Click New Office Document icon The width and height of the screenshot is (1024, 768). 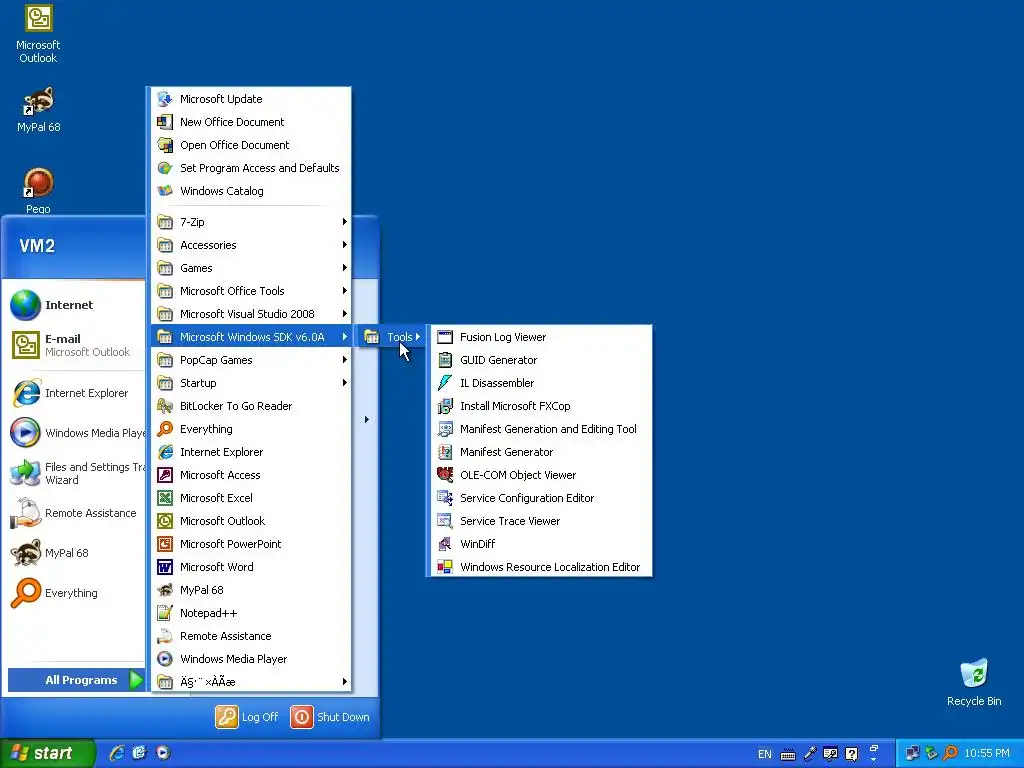tap(165, 122)
